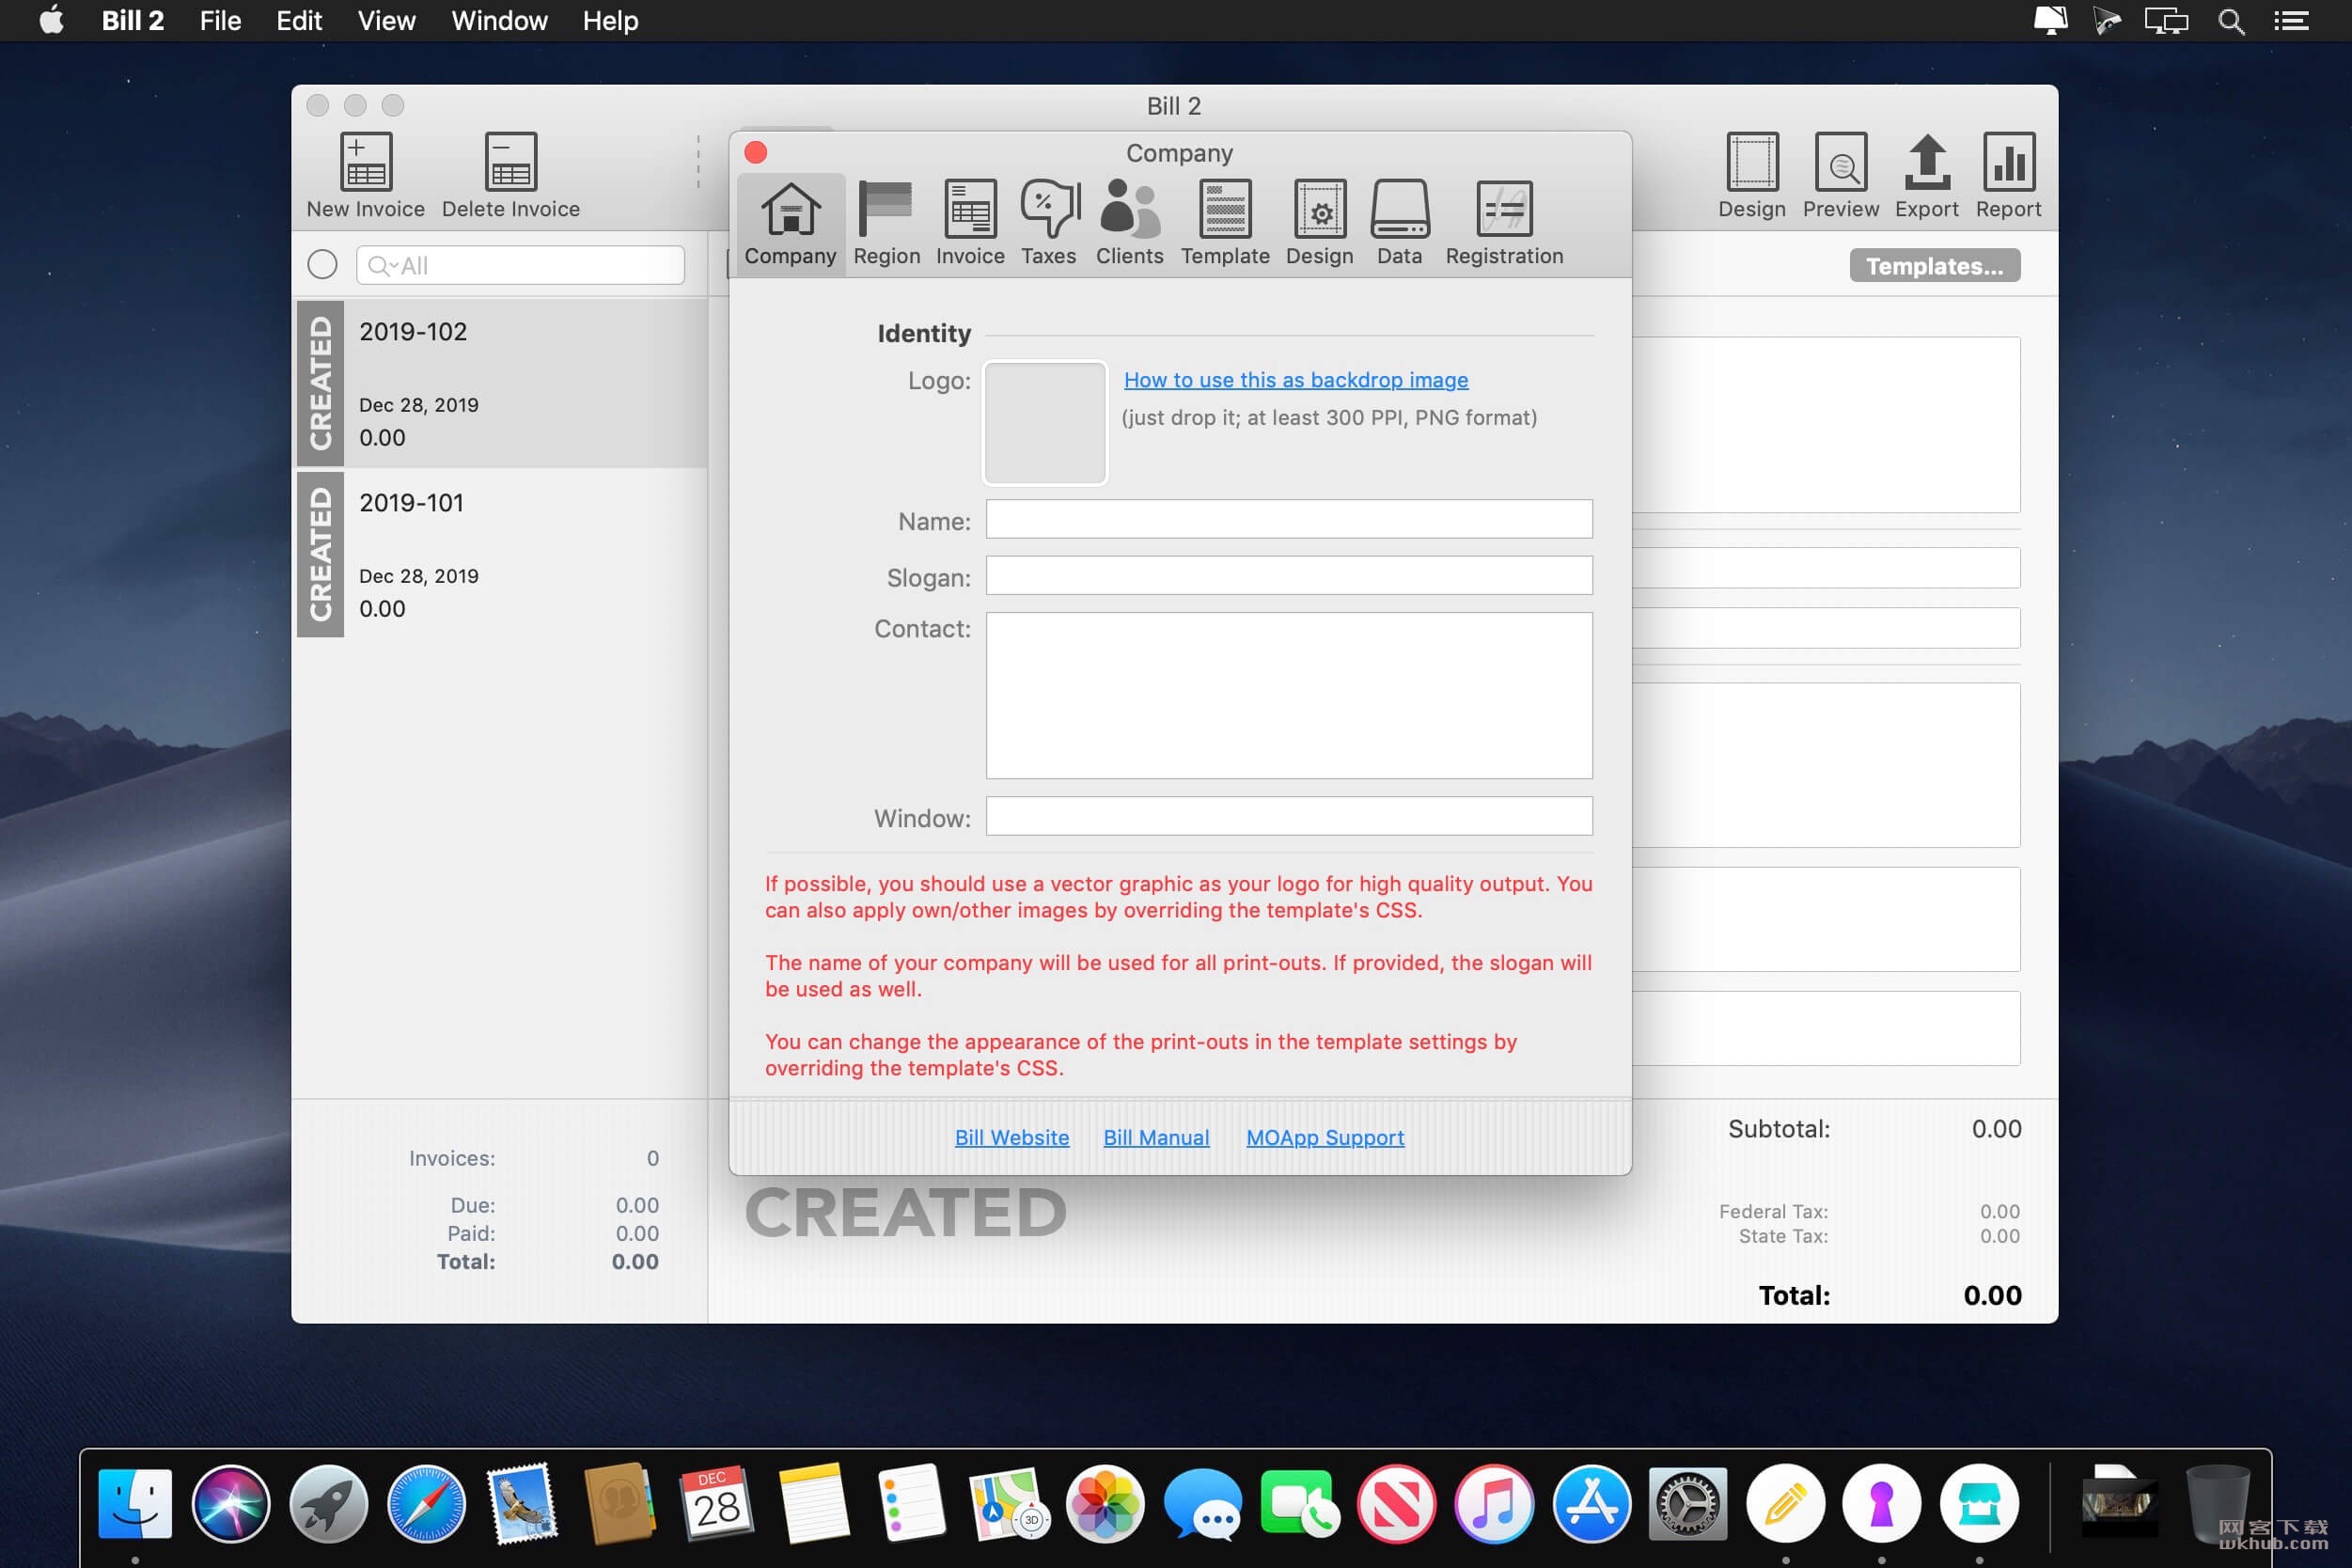Image resolution: width=2352 pixels, height=1568 pixels.
Task: Select the Taxes preferences tab
Action: point(1048,224)
